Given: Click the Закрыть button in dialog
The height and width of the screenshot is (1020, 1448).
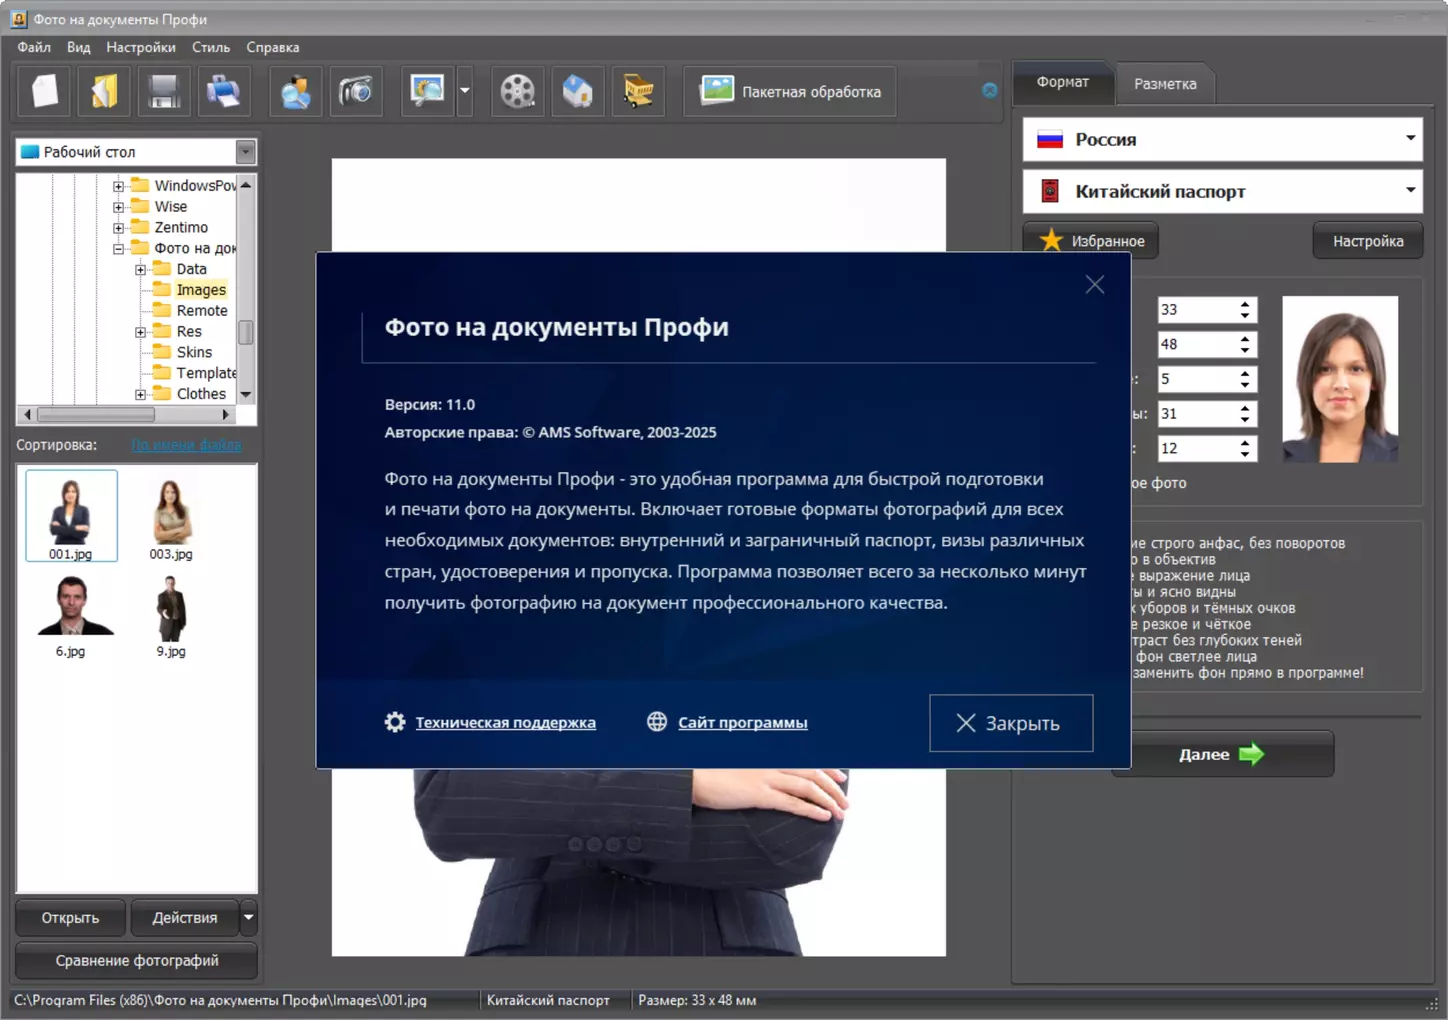Looking at the screenshot, I should pos(1011,723).
